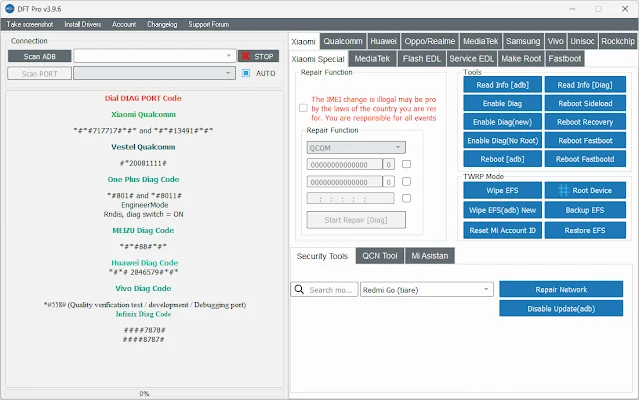Viewport: 639px width, 400px height.
Task: Click Start Repair [Diag] button
Action: point(356,220)
